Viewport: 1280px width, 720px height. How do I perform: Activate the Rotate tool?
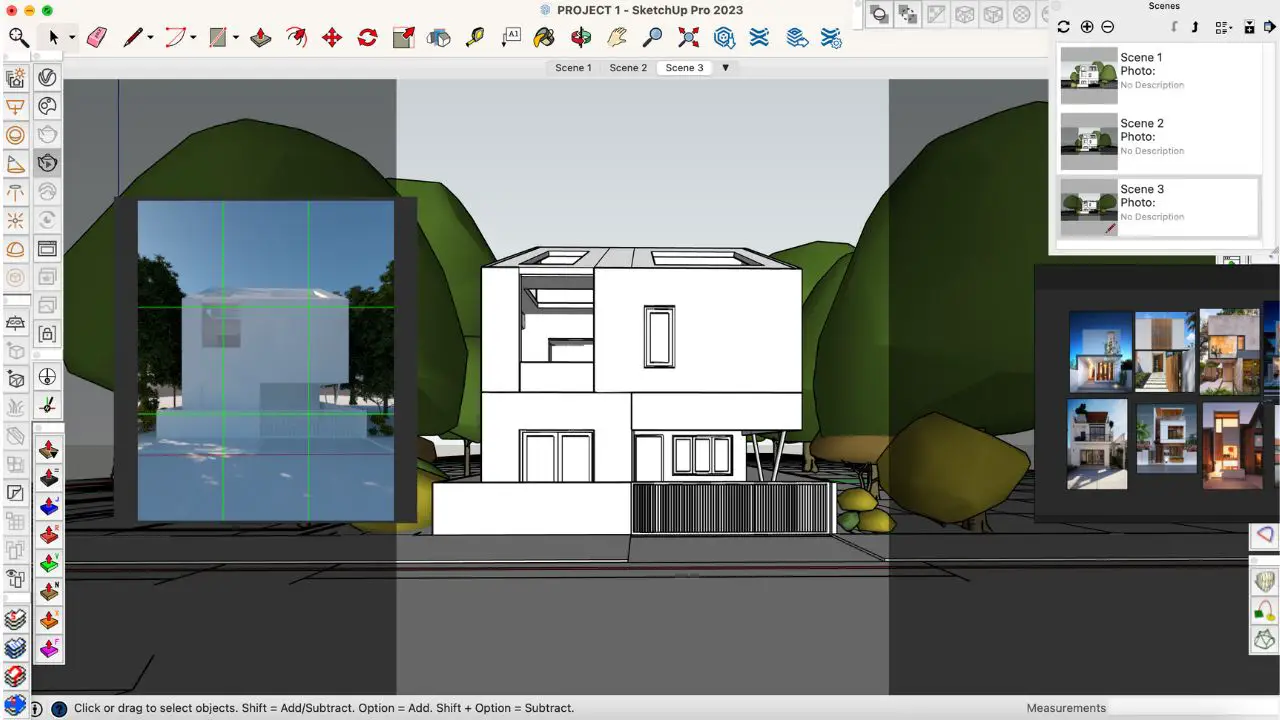[368, 38]
